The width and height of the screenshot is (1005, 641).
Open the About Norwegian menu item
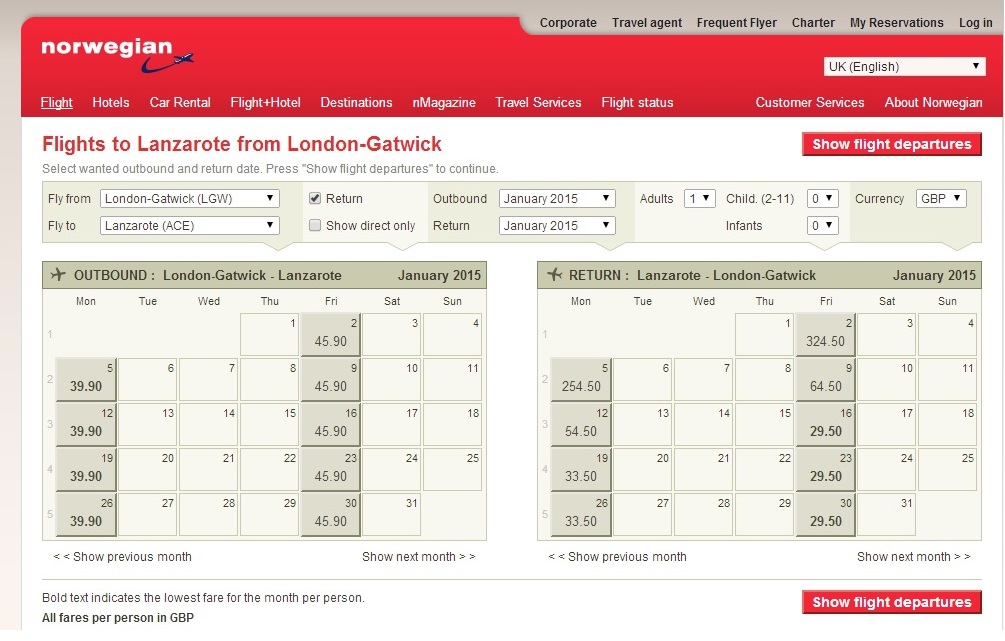933,103
